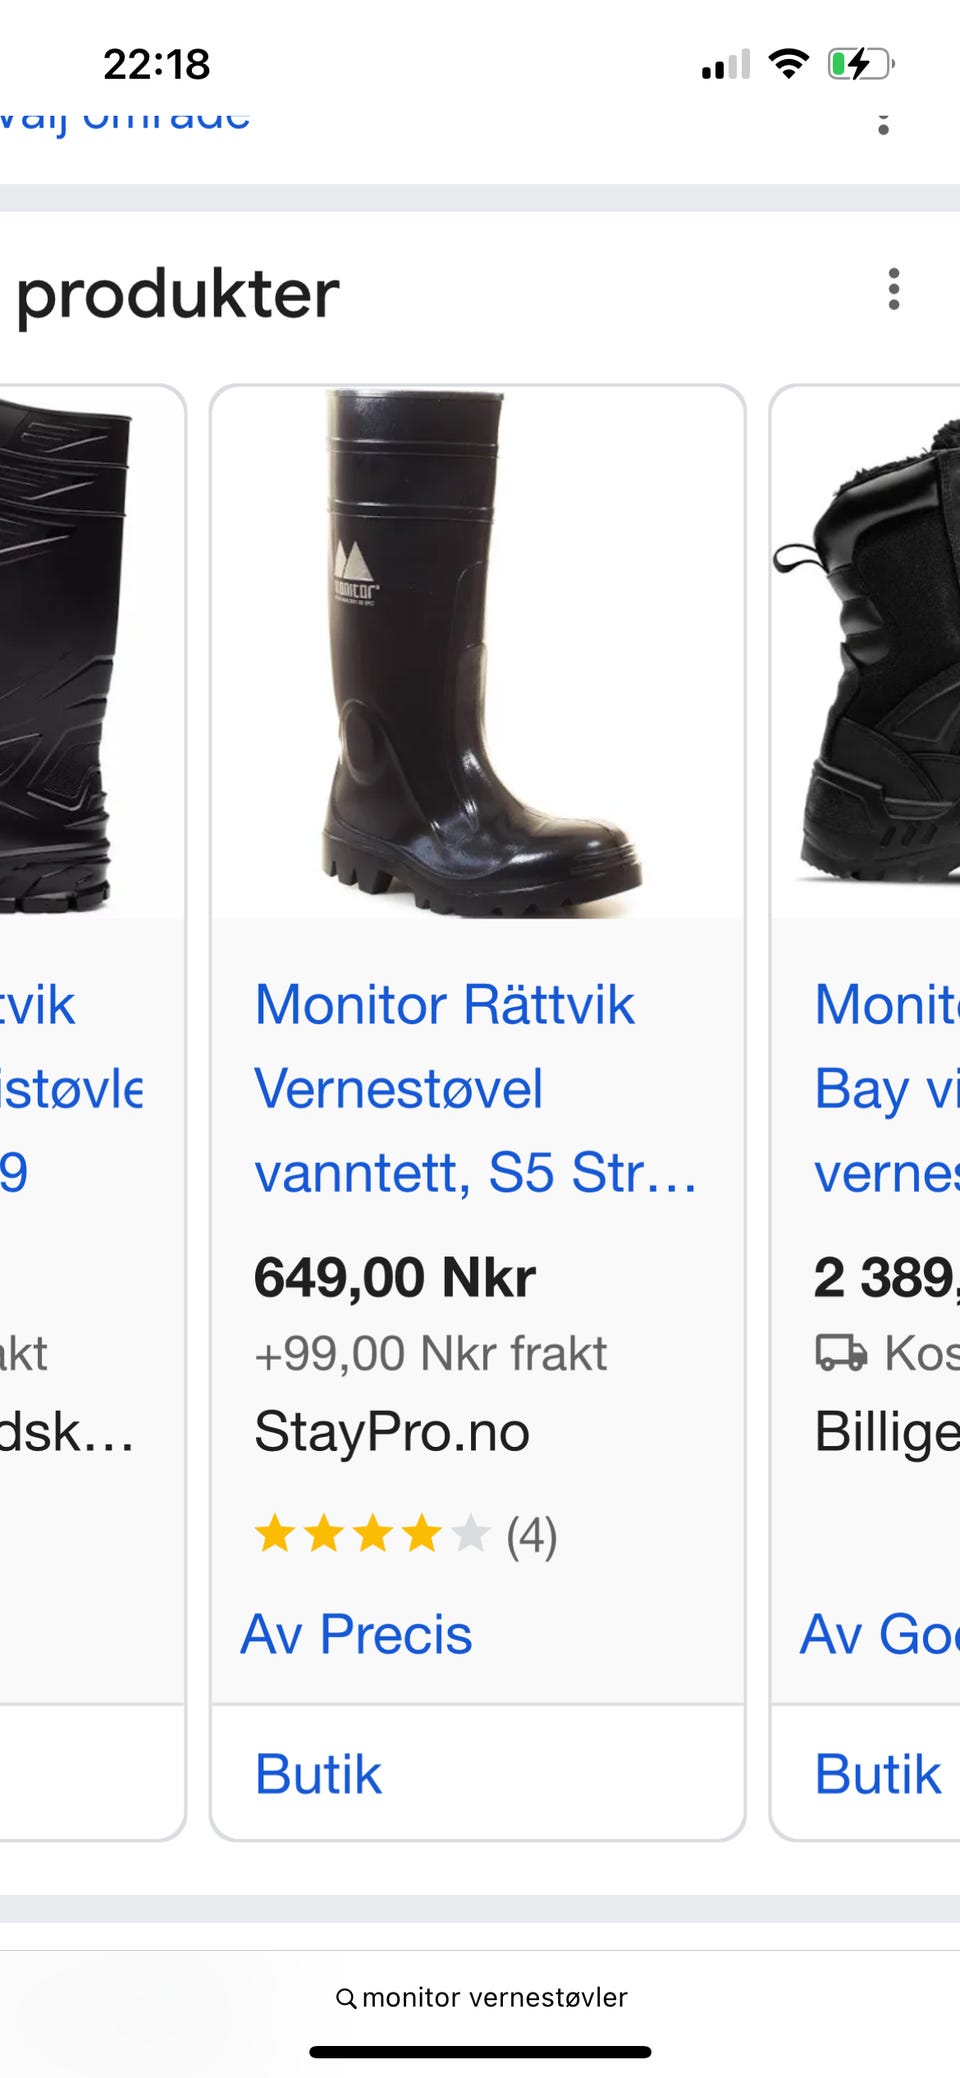Screen dimensions: 960x2078
Task: Tap the cellular signal bars icon
Action: [726, 65]
